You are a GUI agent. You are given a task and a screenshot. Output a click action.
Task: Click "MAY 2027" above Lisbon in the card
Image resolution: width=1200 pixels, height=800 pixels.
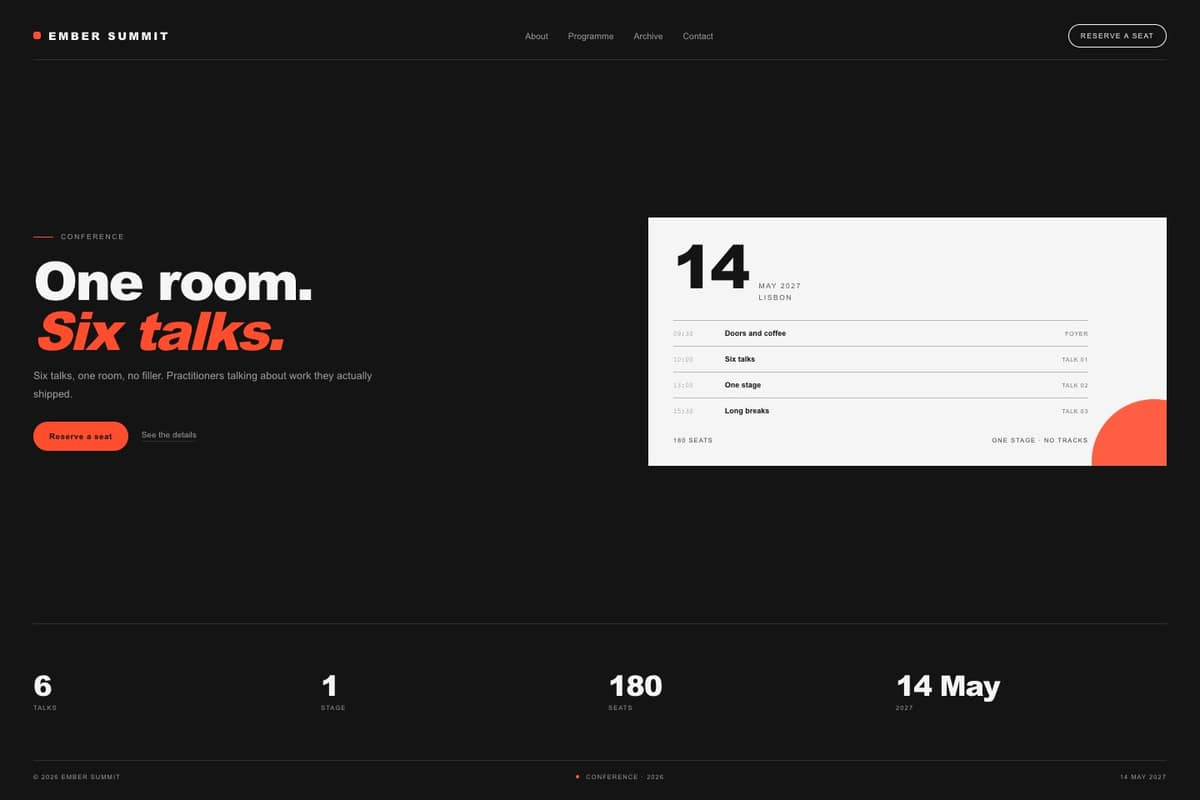[x=780, y=286]
